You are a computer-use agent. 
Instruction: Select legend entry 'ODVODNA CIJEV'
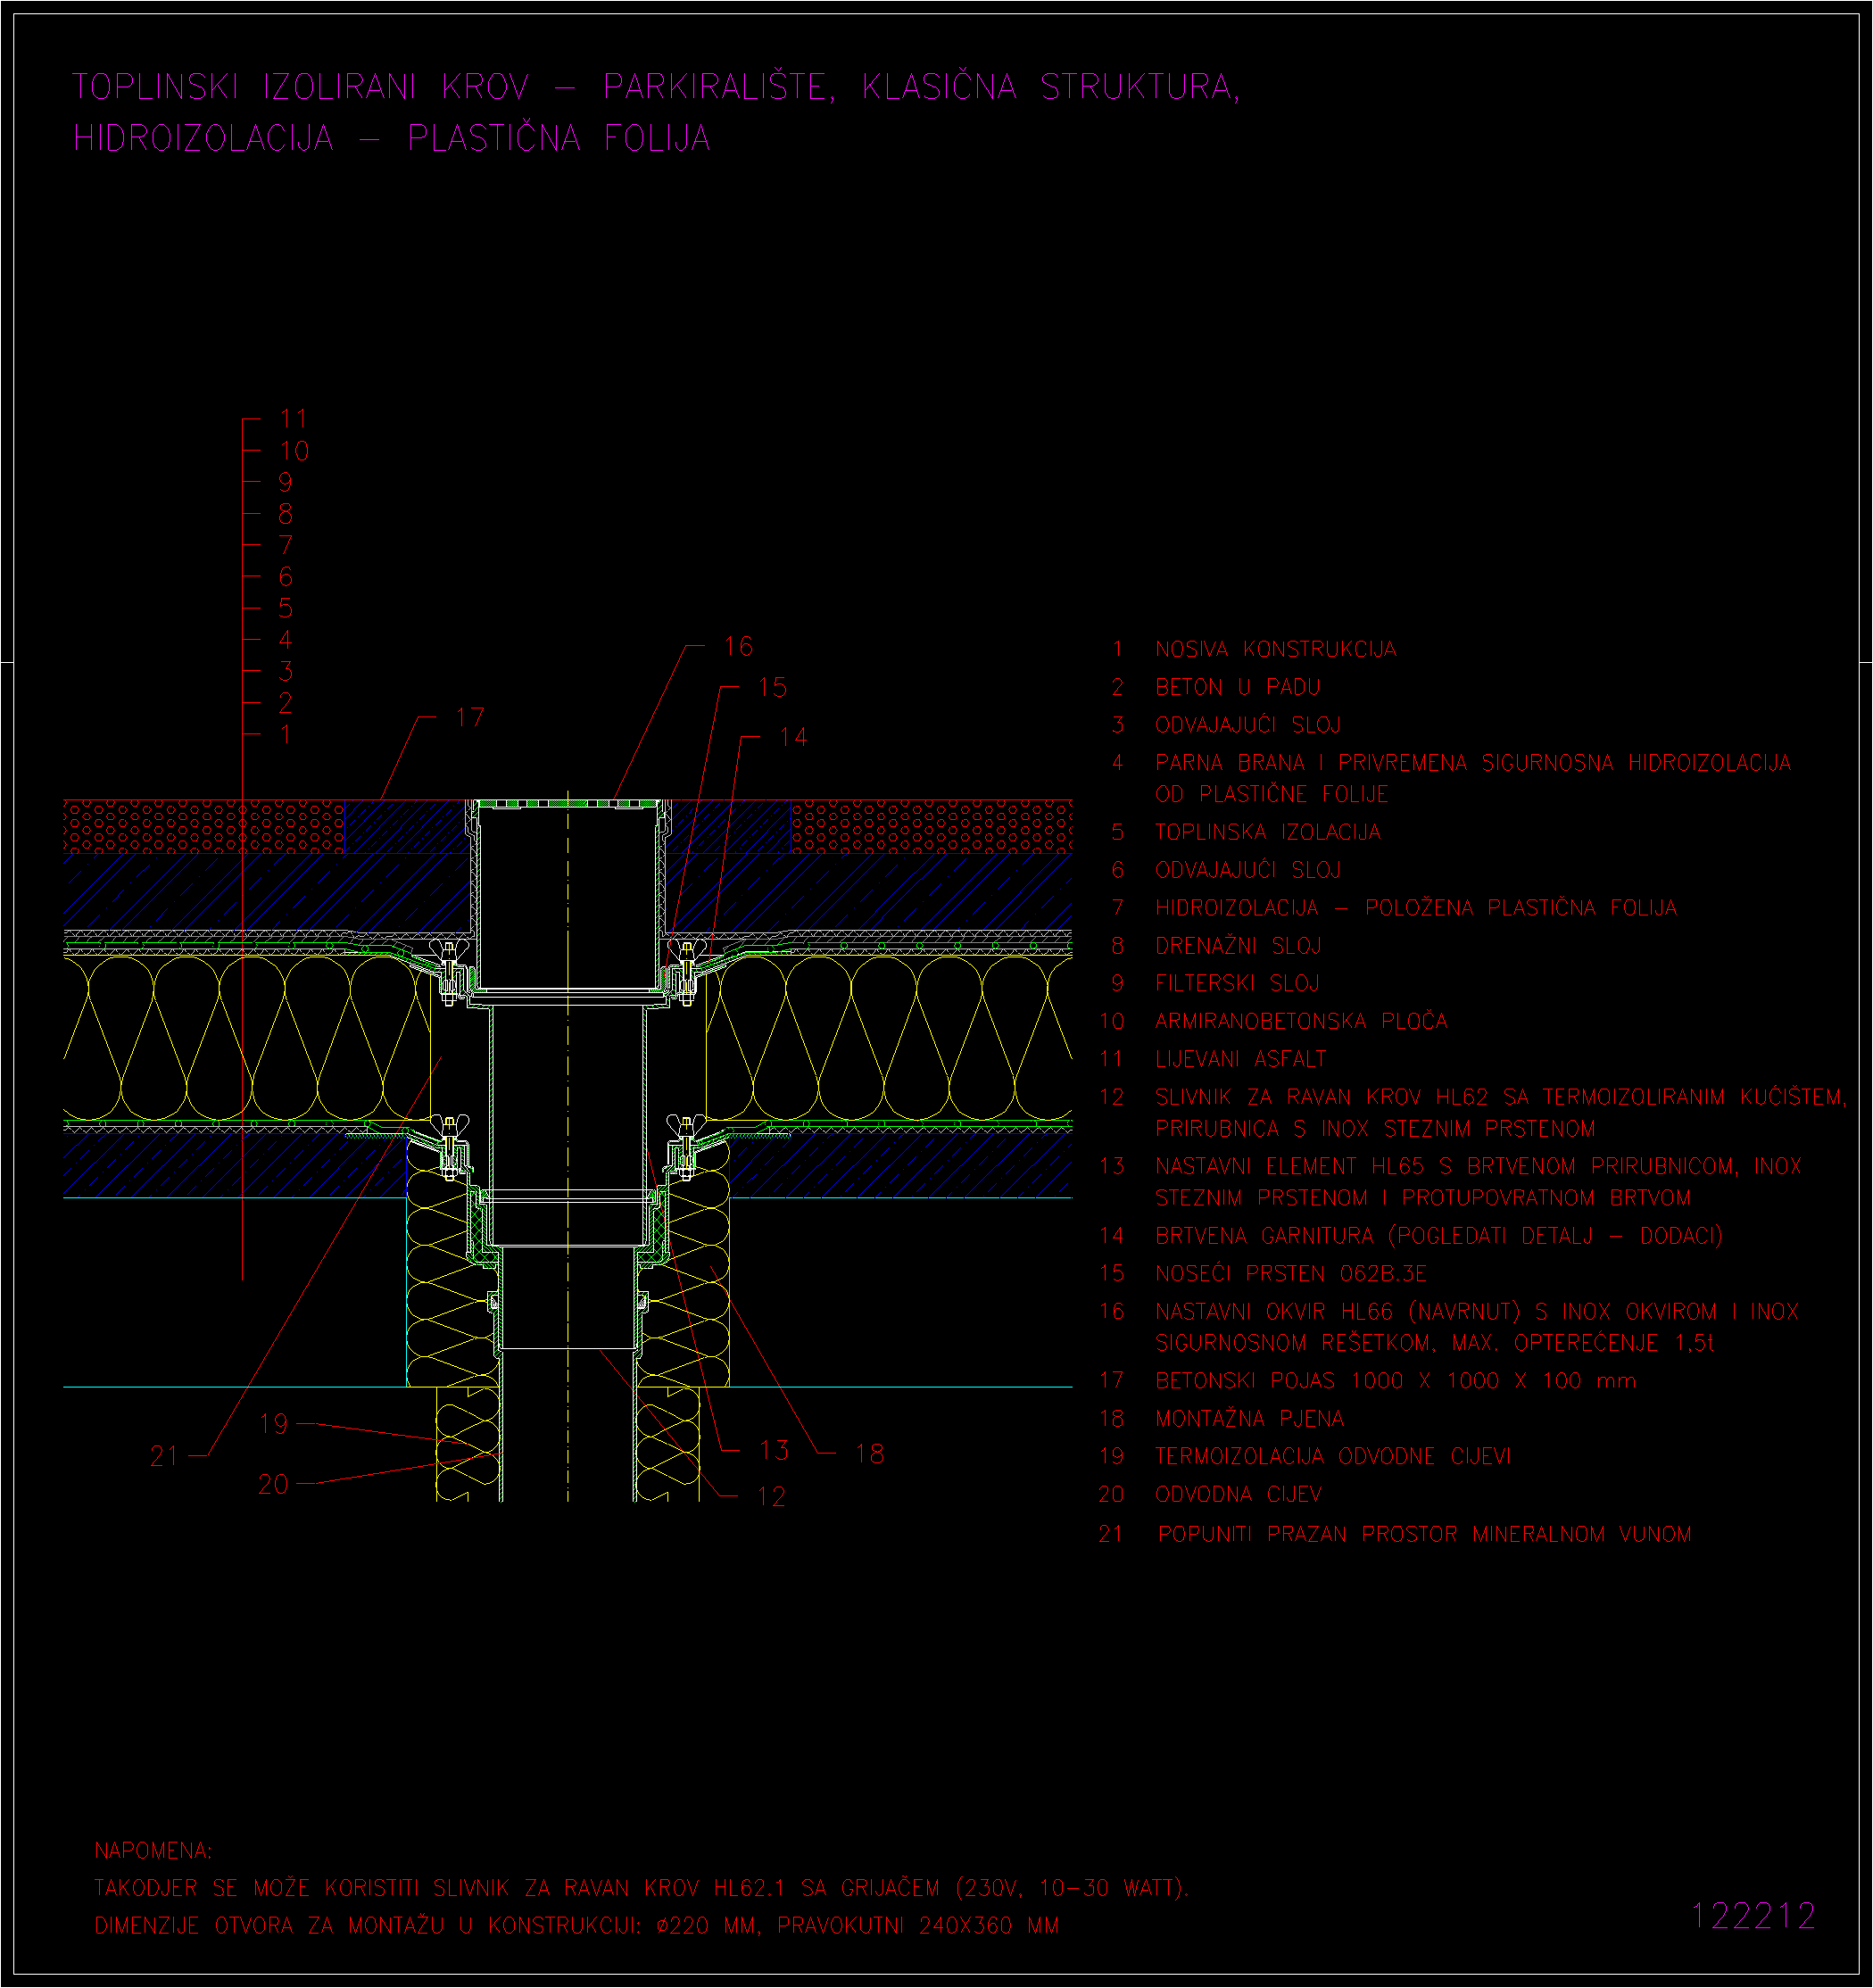pos(1238,1495)
